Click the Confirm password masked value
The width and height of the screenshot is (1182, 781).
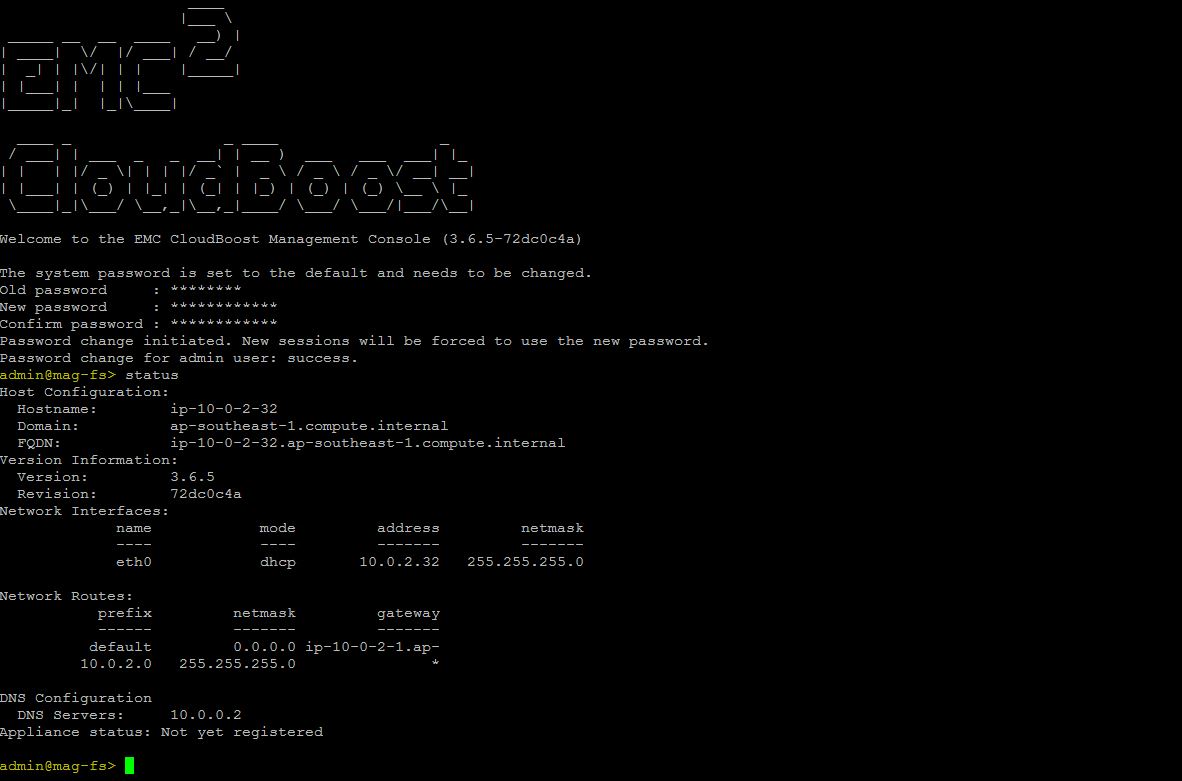pos(223,323)
